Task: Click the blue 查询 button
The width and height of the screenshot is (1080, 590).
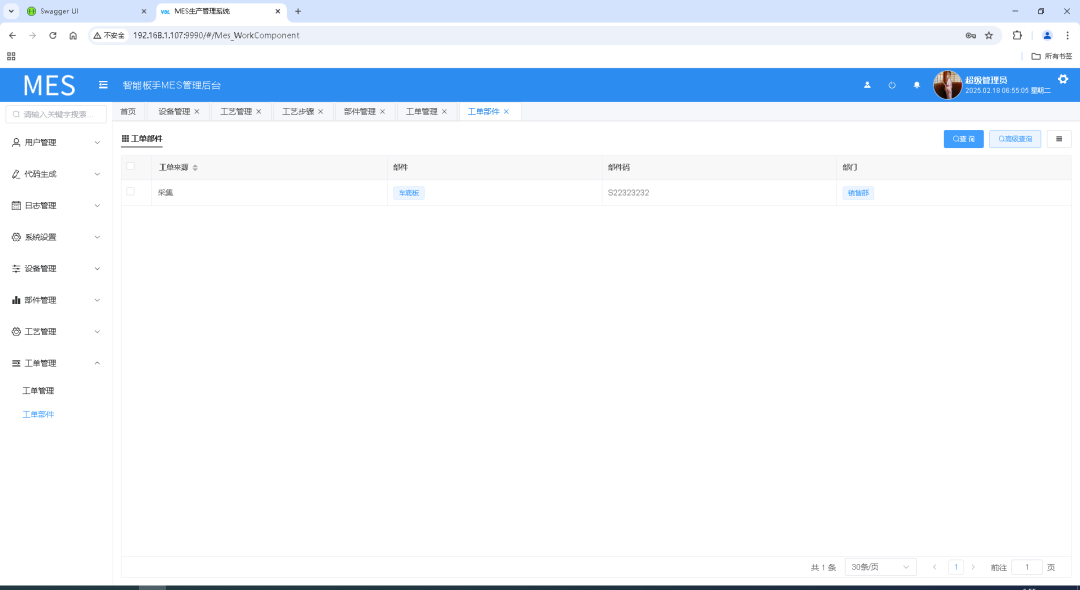Action: coord(963,139)
